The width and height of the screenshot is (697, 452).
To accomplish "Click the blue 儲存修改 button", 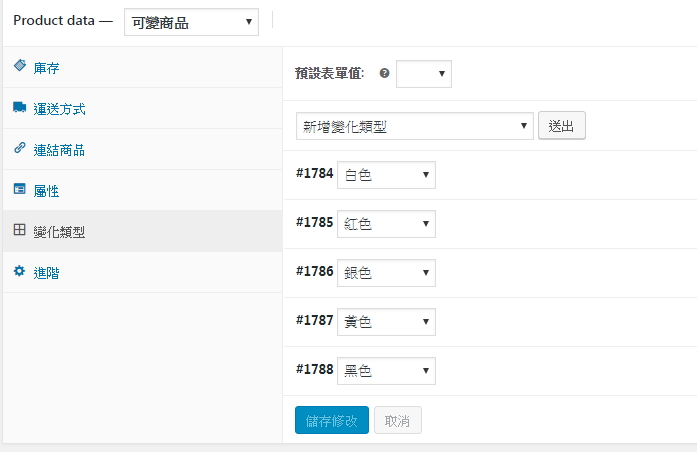I will tap(332, 420).
